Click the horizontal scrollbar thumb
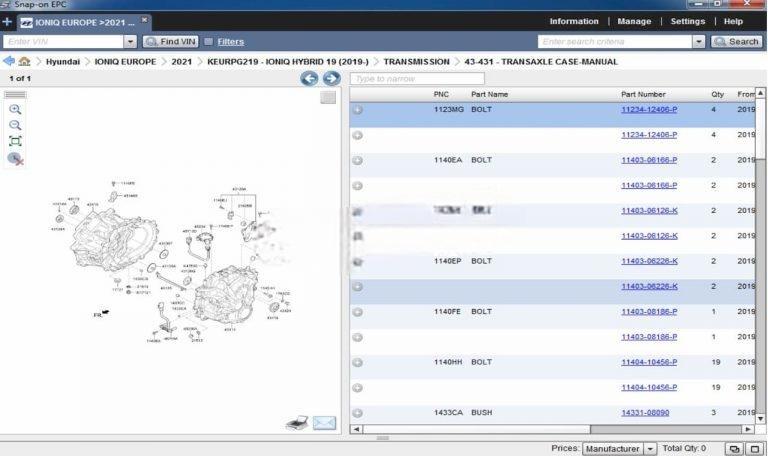Image resolution: width=768 pixels, height=456 pixels. [477, 429]
